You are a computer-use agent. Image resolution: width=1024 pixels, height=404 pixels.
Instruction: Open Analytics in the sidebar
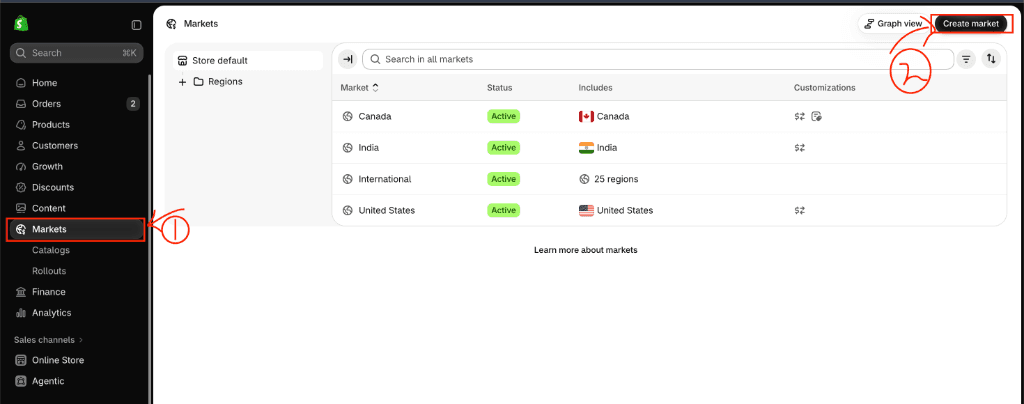(x=76, y=313)
